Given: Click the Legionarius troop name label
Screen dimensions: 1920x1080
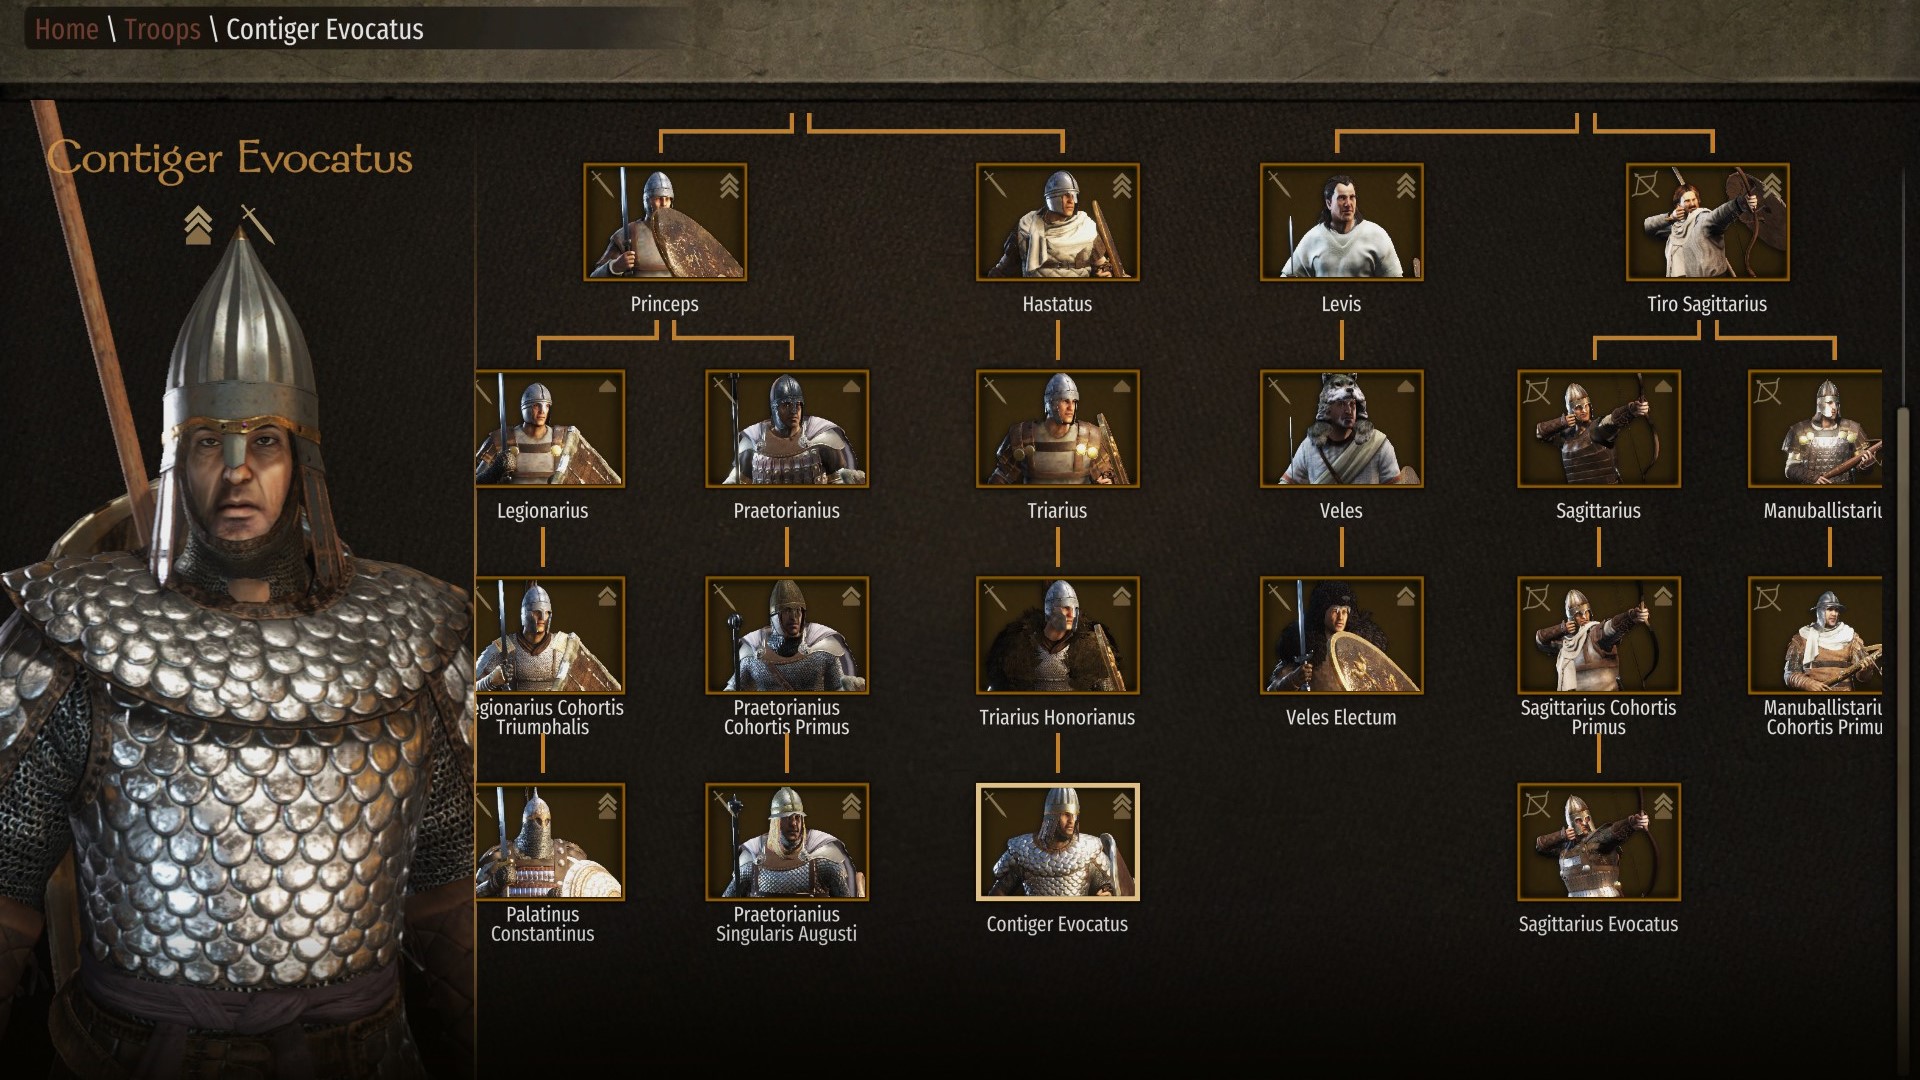Looking at the screenshot, I should [x=542, y=510].
